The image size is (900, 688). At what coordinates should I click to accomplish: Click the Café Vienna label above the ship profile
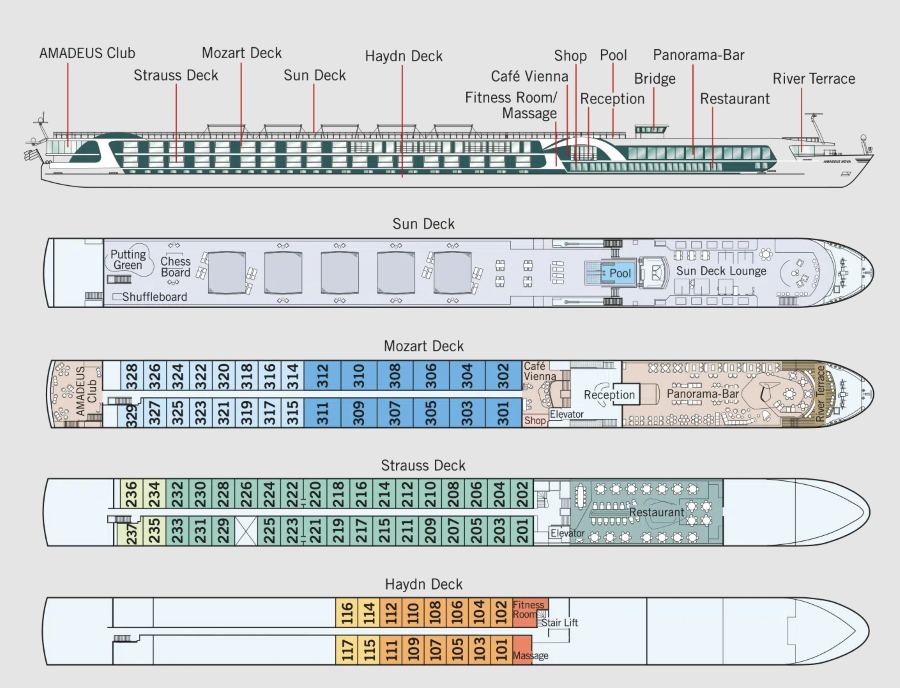pos(529,76)
